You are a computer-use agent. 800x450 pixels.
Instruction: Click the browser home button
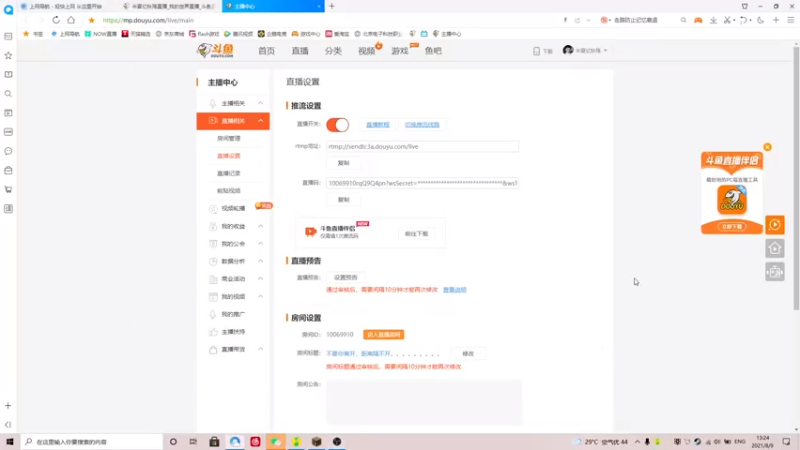pyautogui.click(x=71, y=20)
